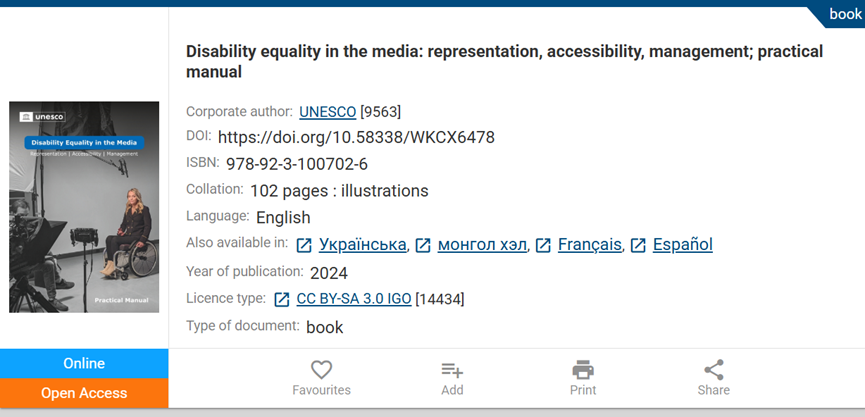Image resolution: width=865 pixels, height=417 pixels.
Task: Click the Print printer icon
Action: tap(583, 369)
